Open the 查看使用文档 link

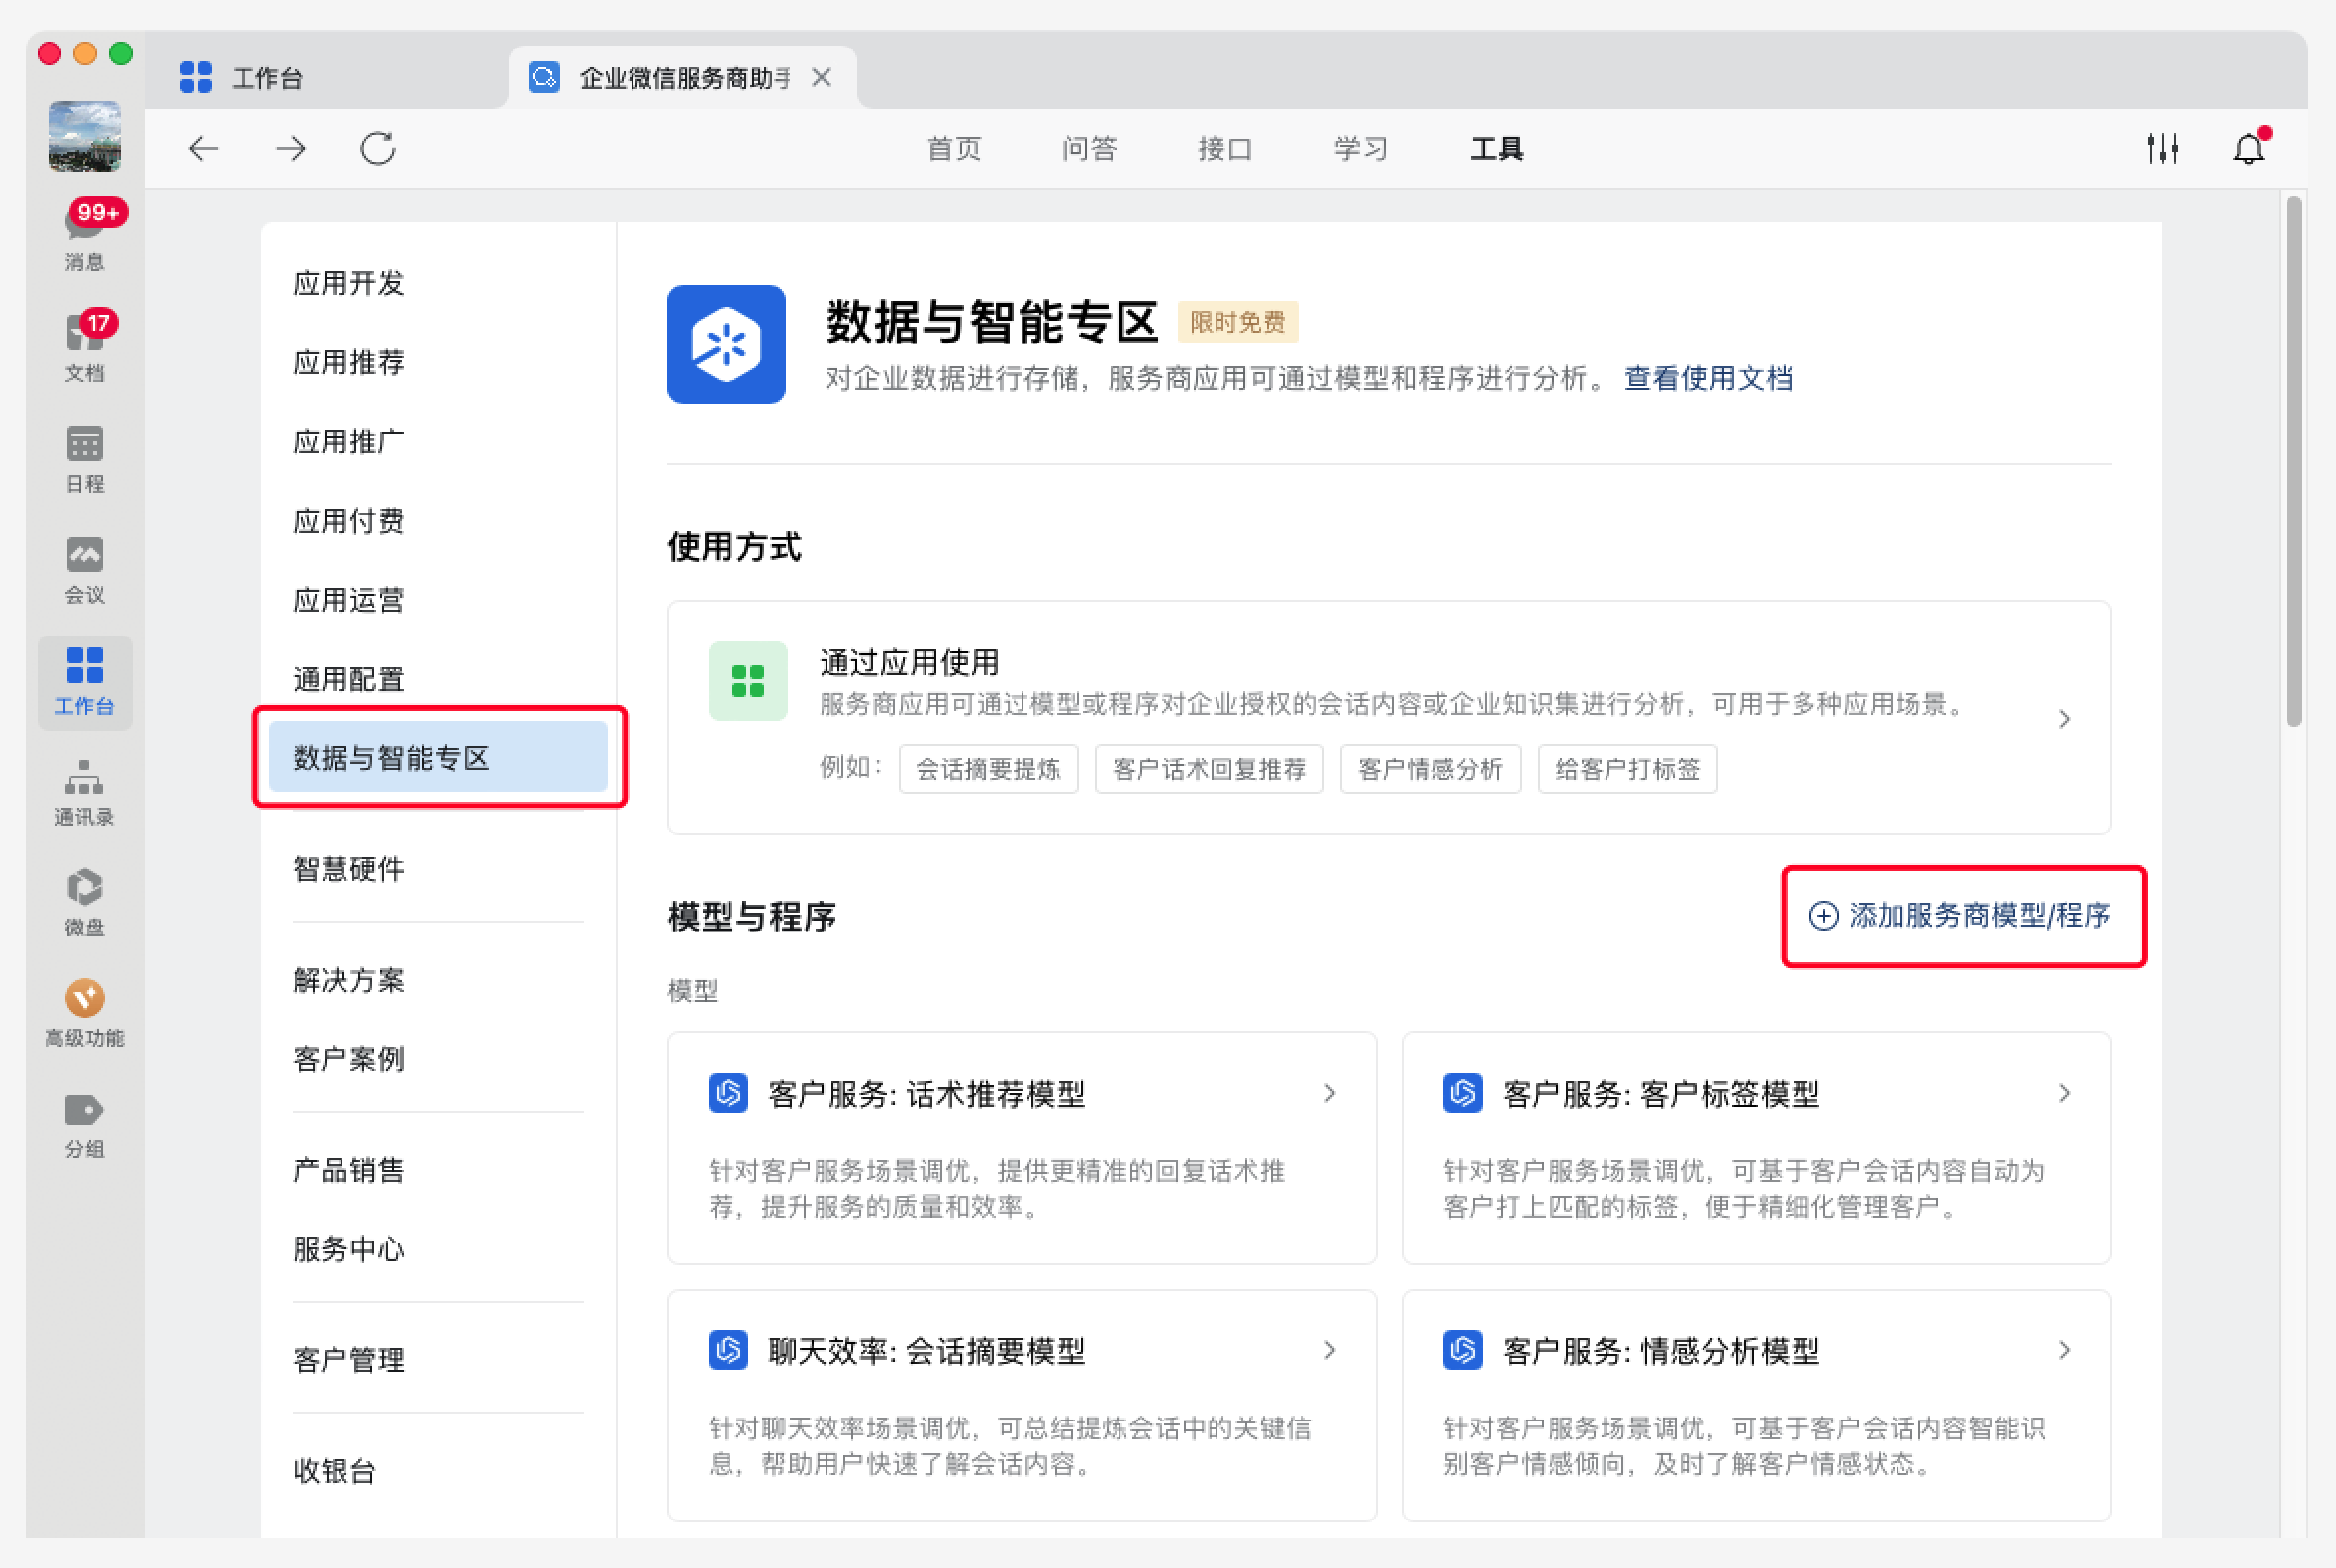coord(1707,378)
